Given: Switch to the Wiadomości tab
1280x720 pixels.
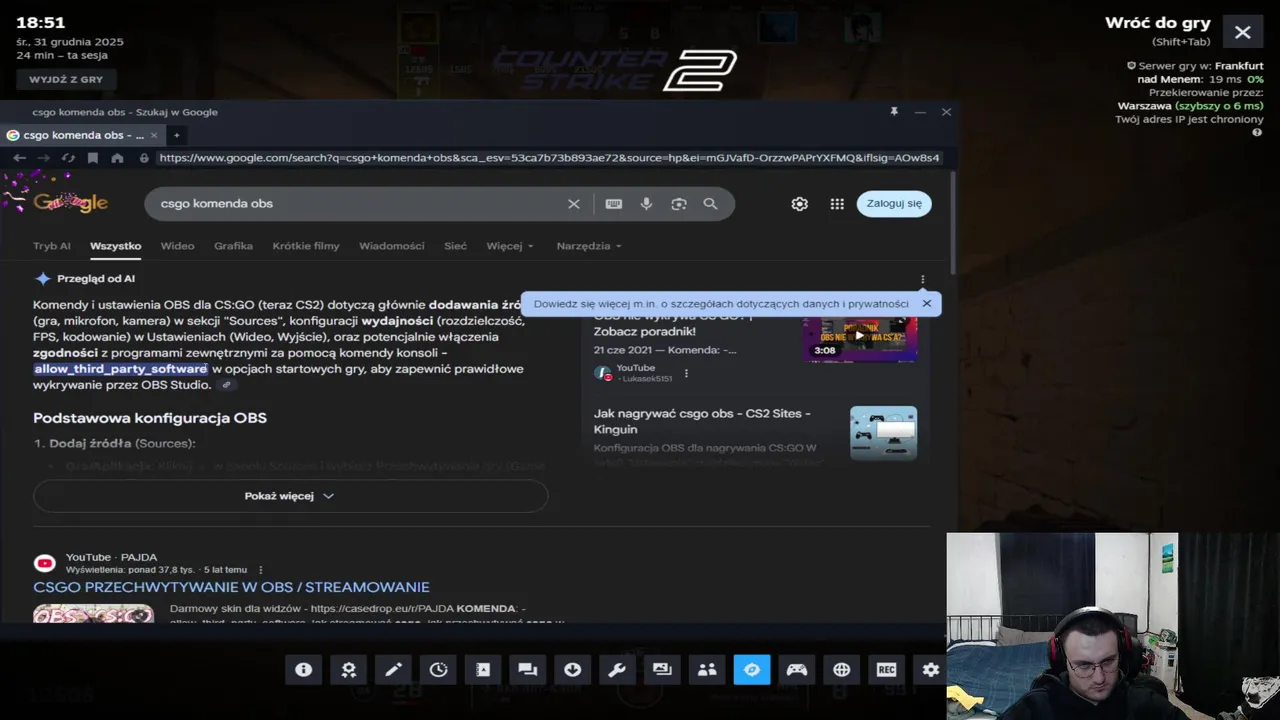Looking at the screenshot, I should (392, 246).
